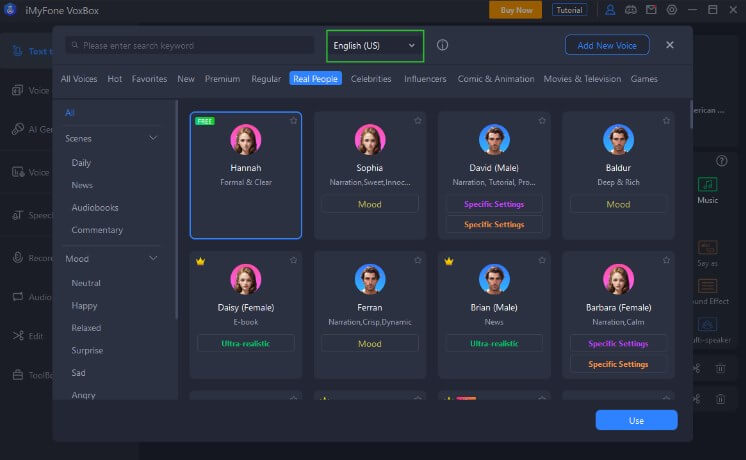Open the Discord community icon

coord(630,10)
